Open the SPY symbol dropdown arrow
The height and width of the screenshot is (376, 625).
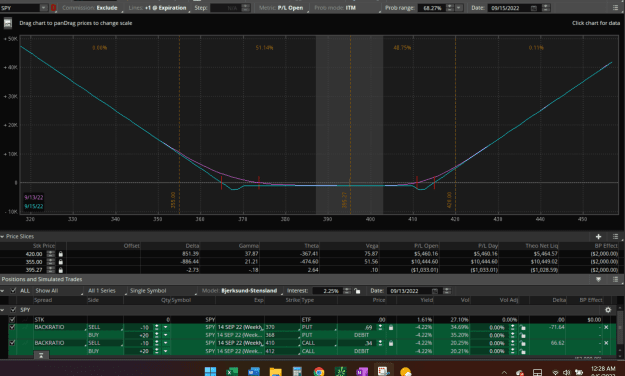click(43, 8)
